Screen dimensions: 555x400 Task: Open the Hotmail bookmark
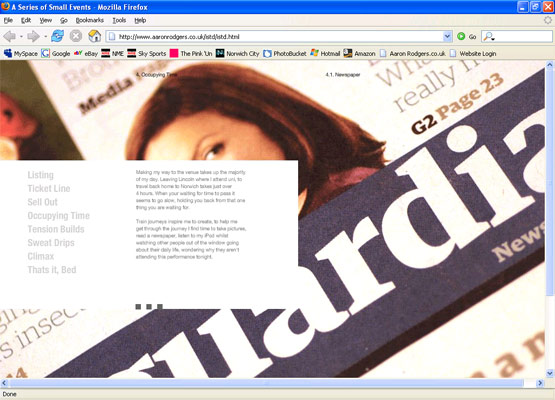(325, 53)
